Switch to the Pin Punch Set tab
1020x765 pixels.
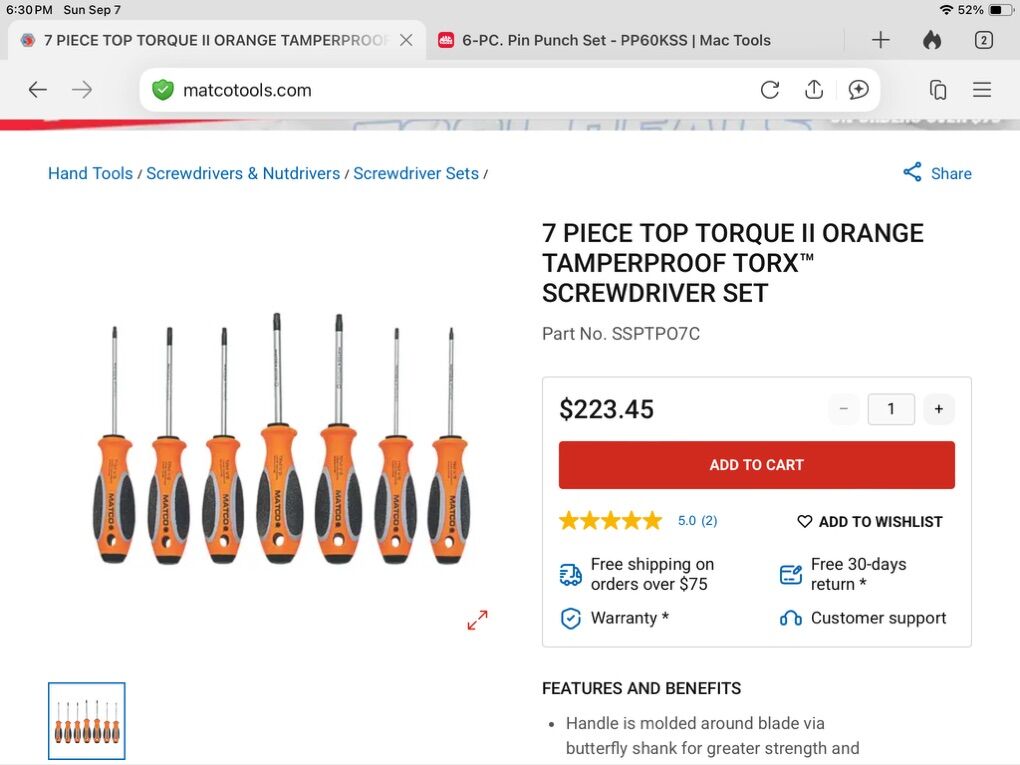point(615,40)
